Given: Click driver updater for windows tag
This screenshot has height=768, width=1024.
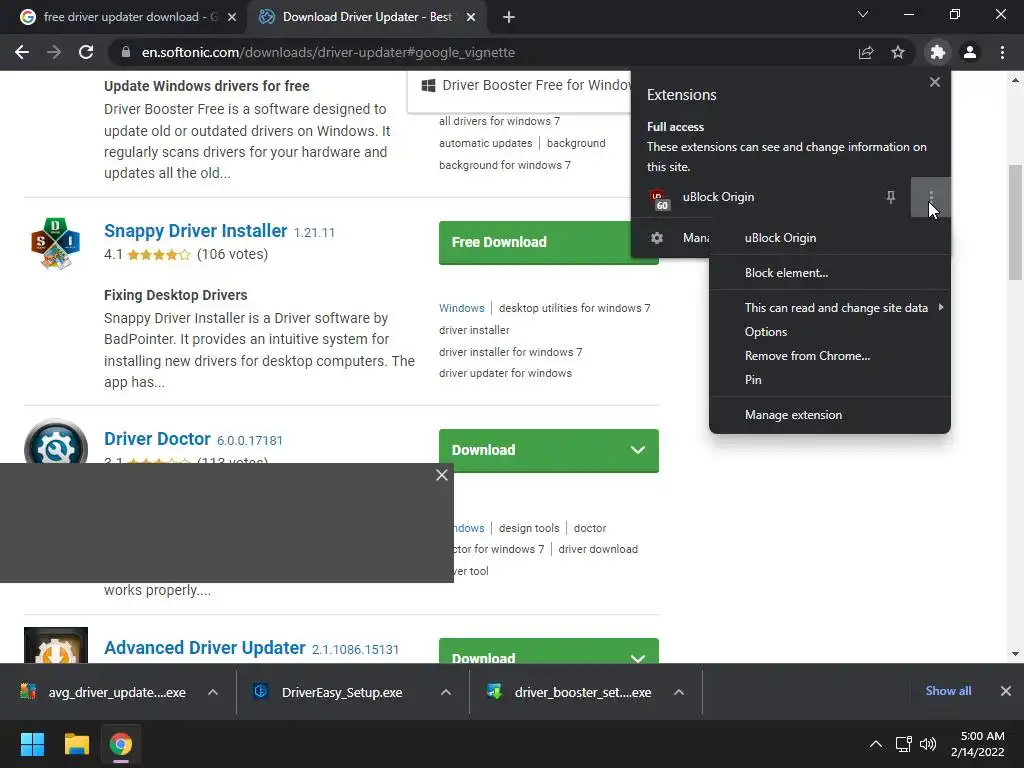Looking at the screenshot, I should 505,373.
